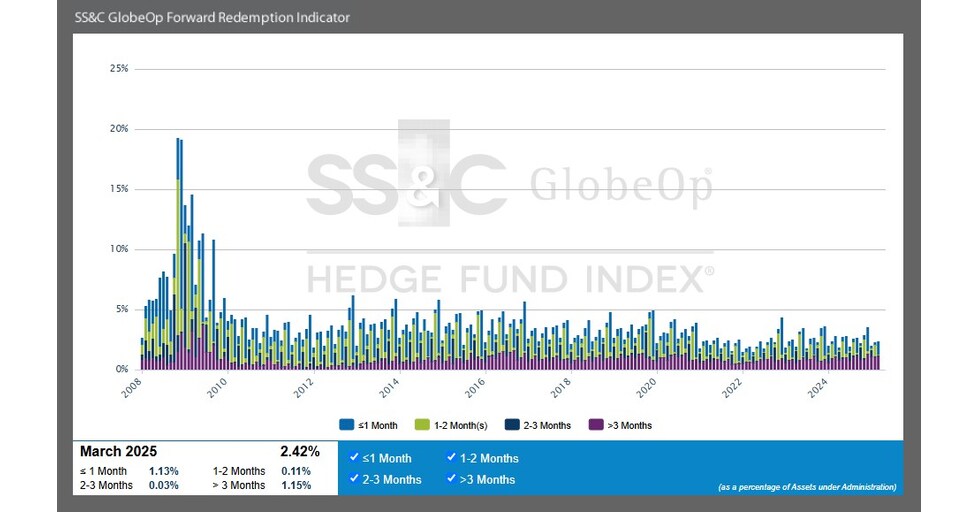
Task: Click the '2-3 Months' legend label
Action: [x=547, y=425]
